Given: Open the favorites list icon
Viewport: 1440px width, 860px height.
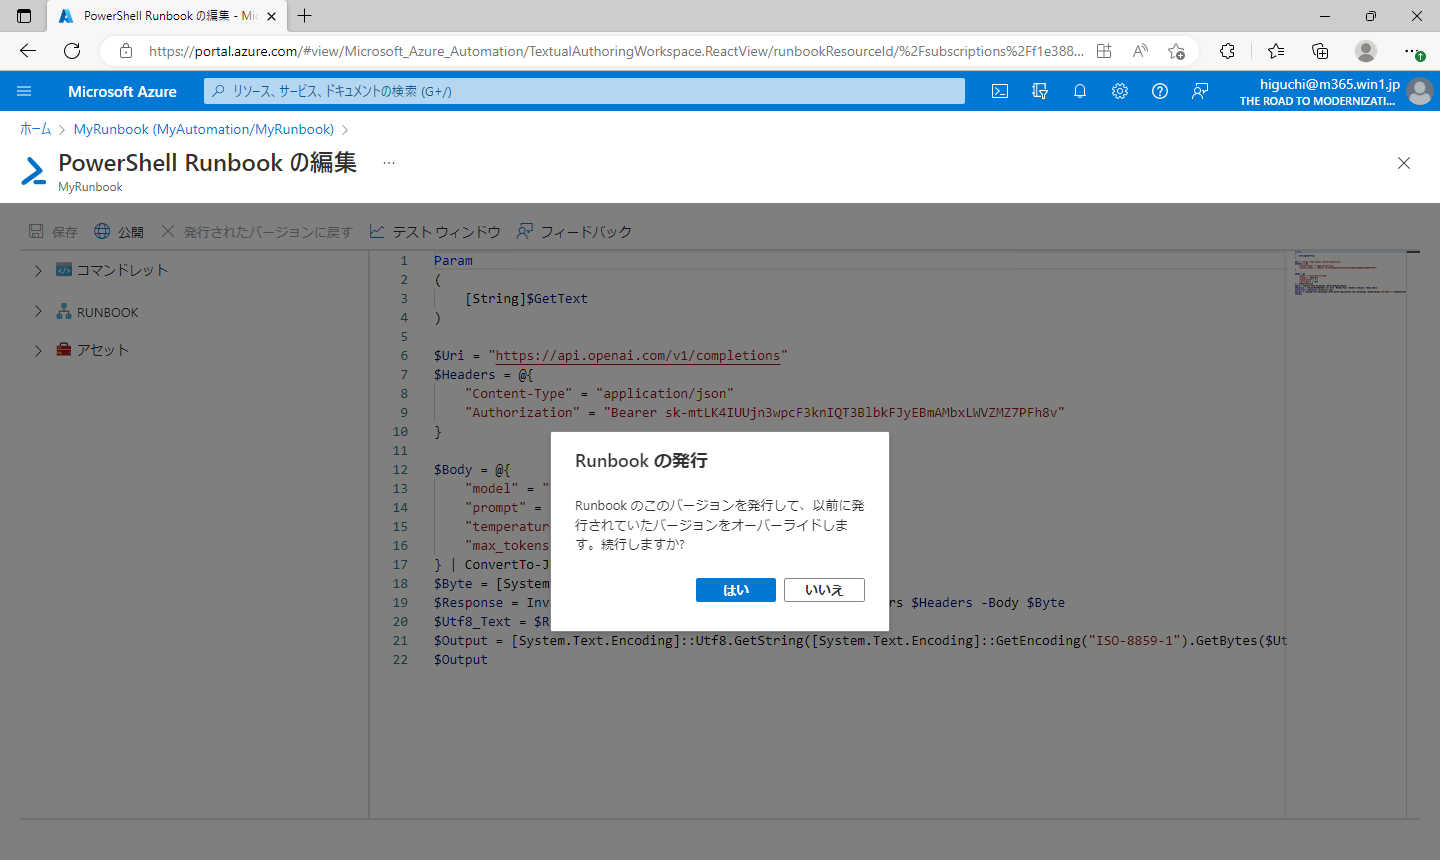Looking at the screenshot, I should tap(1276, 51).
